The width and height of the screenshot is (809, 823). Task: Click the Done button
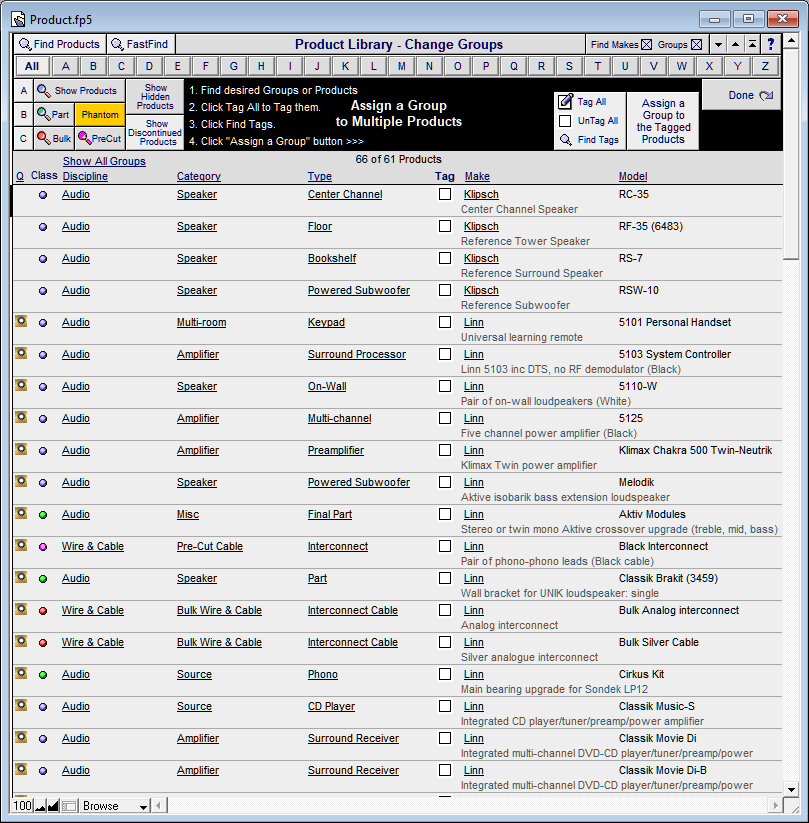[741, 95]
